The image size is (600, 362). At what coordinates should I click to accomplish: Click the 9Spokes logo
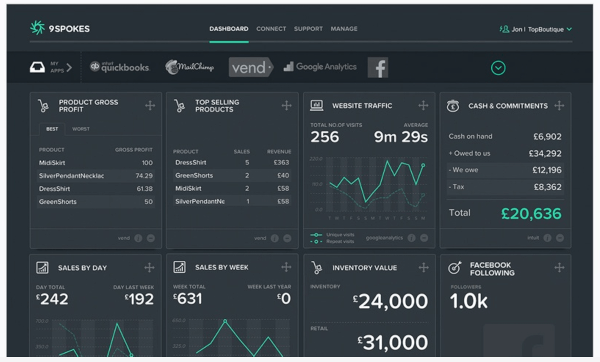(x=60, y=28)
